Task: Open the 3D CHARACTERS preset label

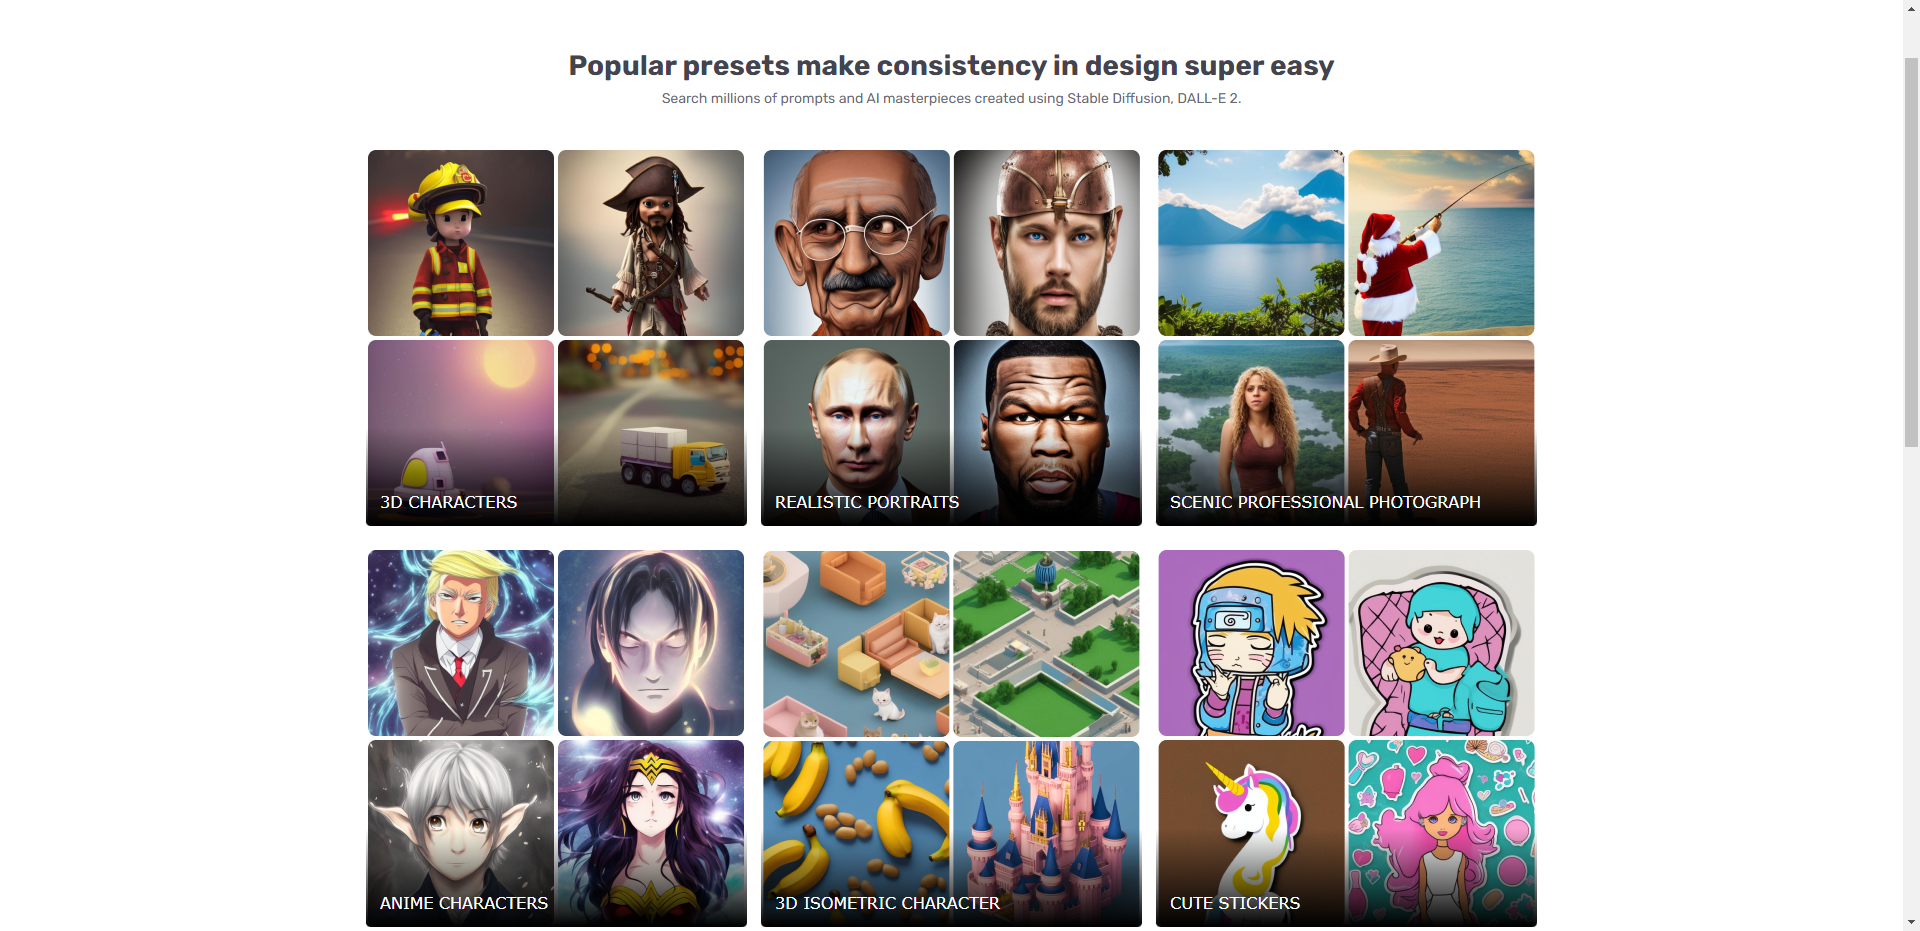Action: 448,502
